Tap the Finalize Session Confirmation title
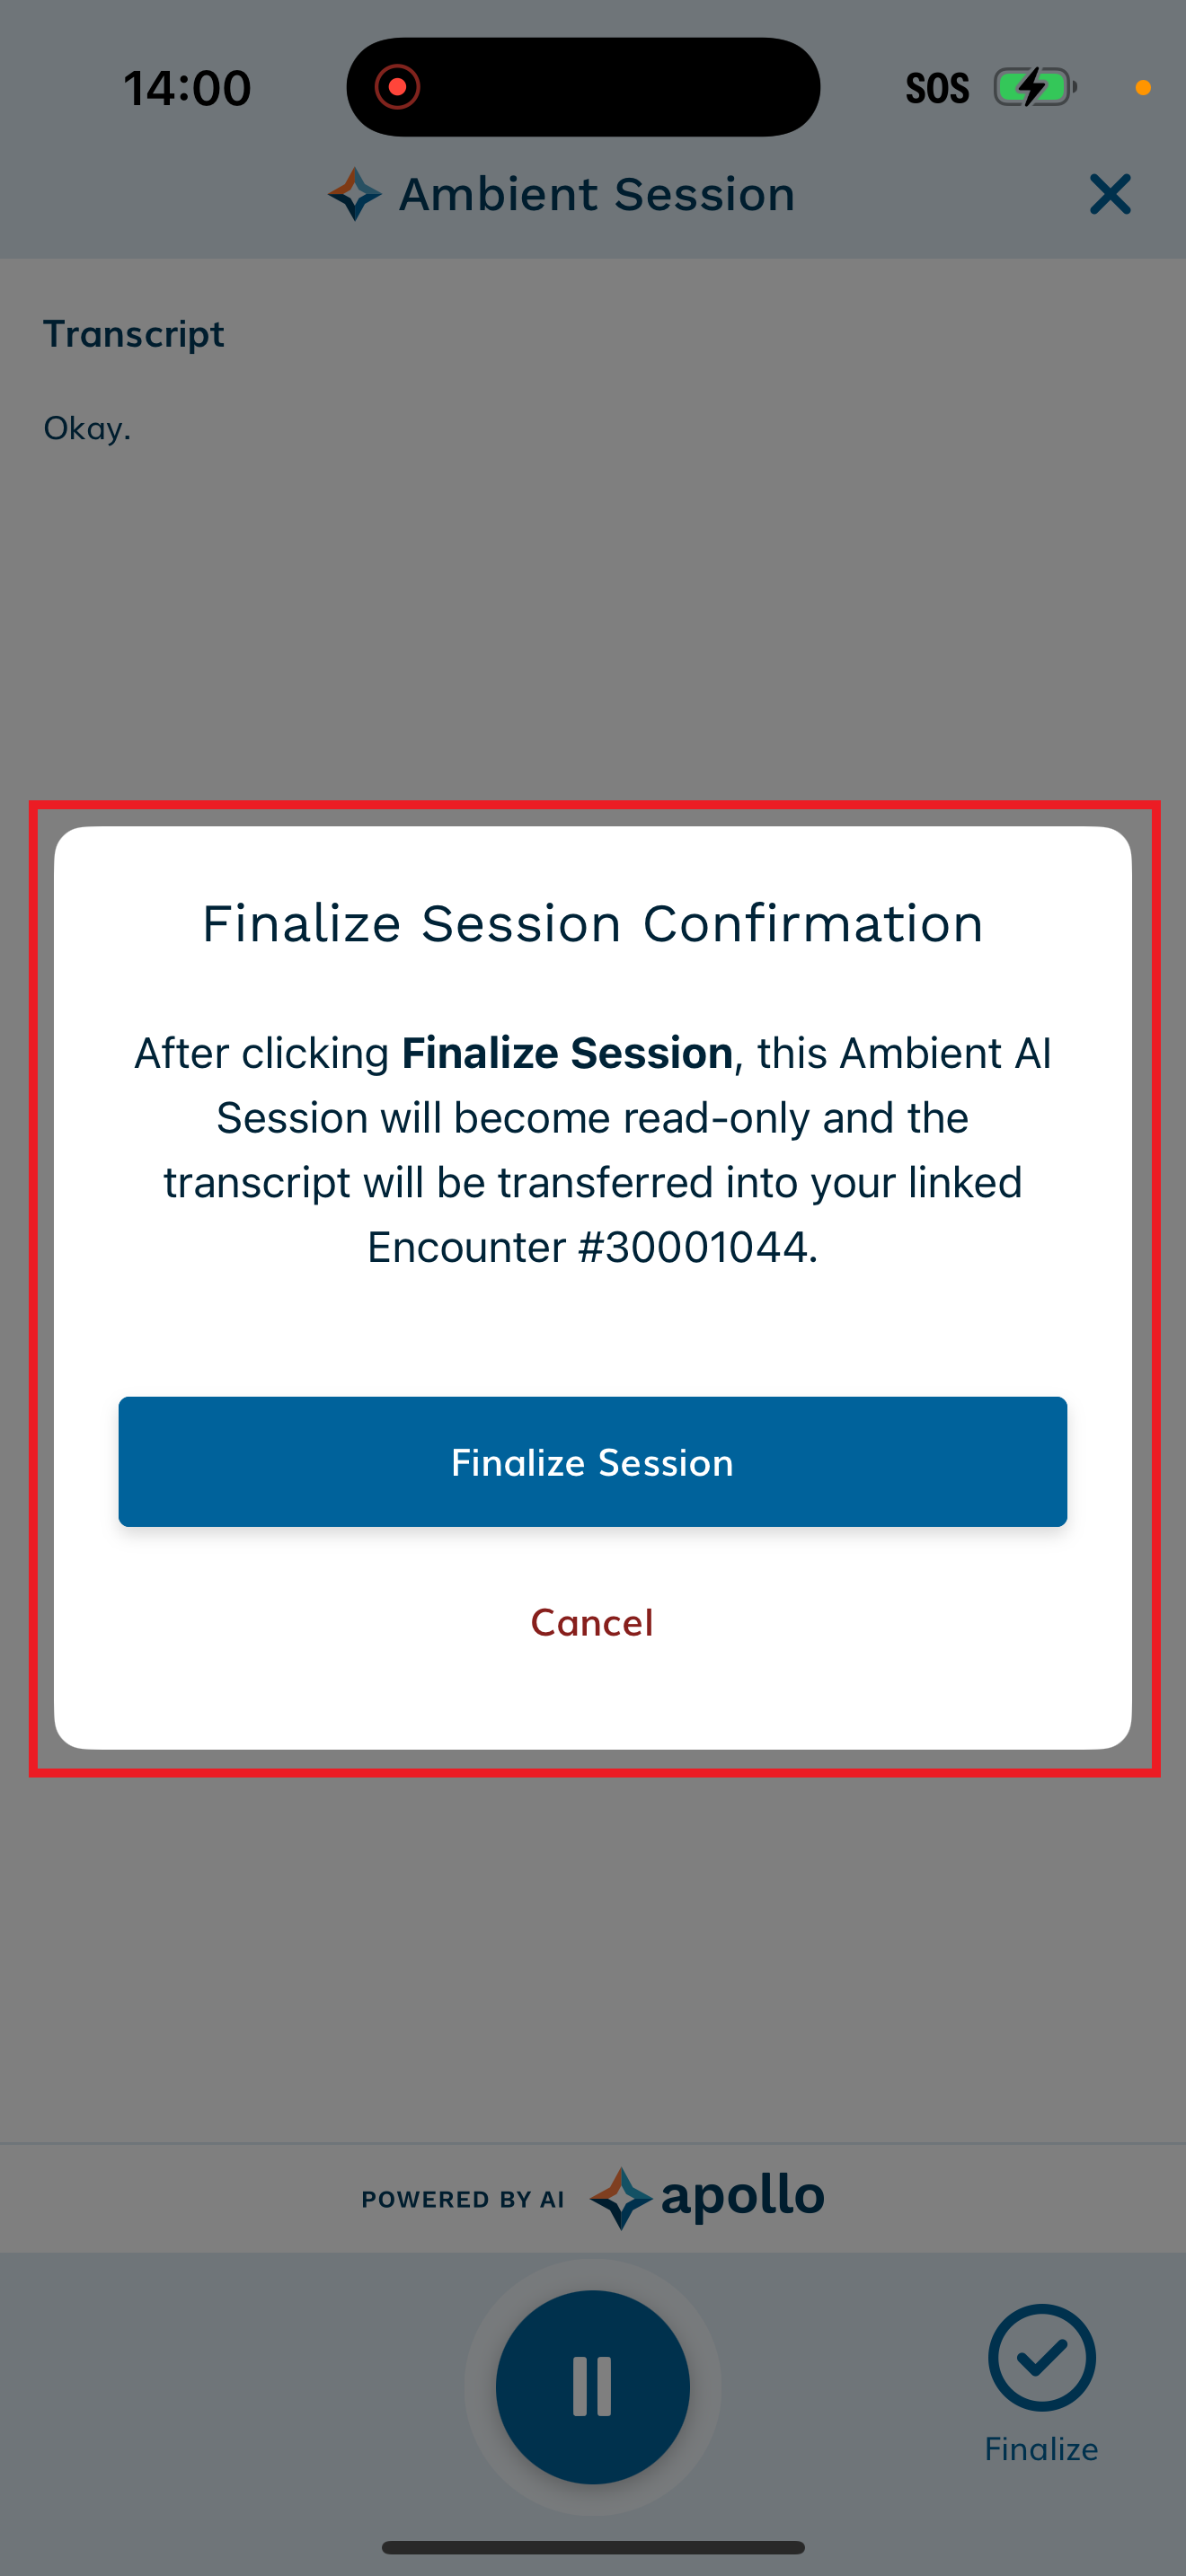The height and width of the screenshot is (2576, 1186). pyautogui.click(x=593, y=922)
